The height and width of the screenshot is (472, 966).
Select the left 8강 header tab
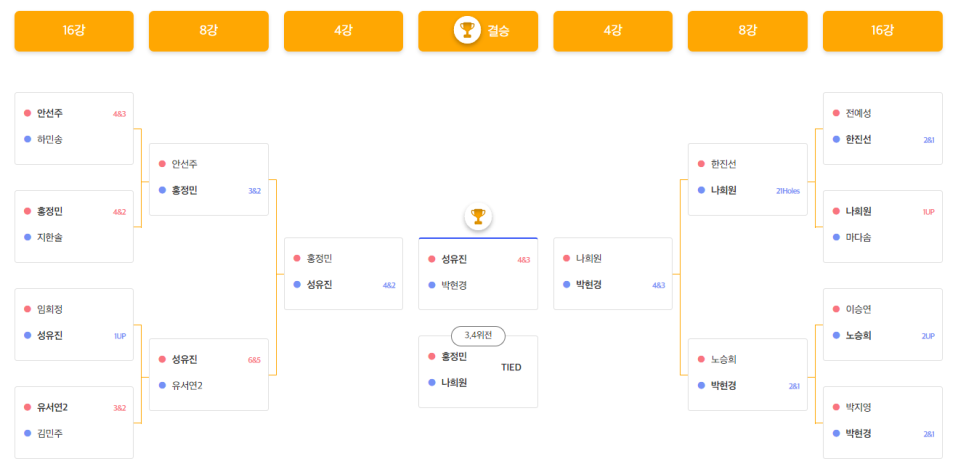click(x=209, y=31)
